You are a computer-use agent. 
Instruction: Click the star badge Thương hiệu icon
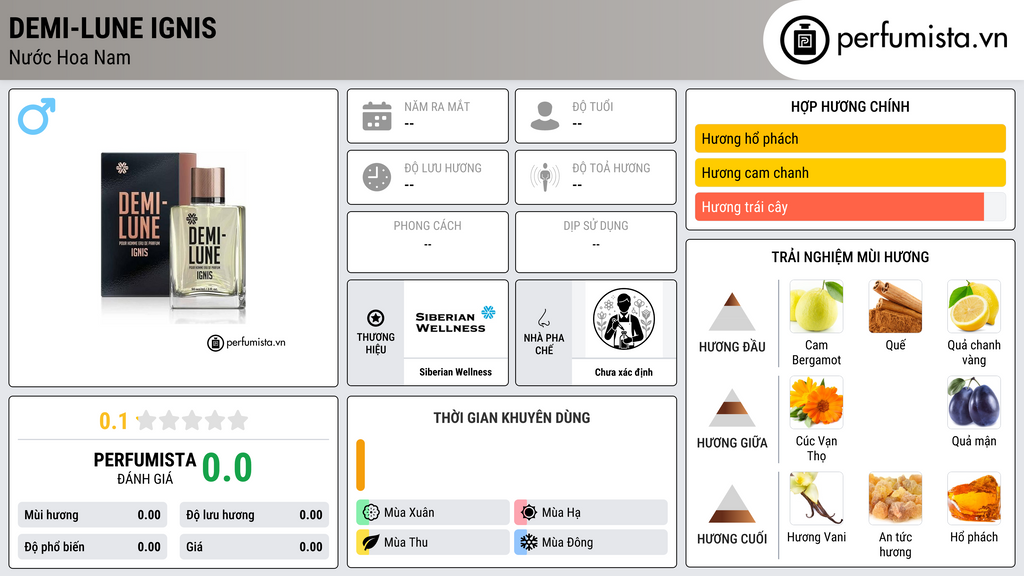tap(376, 318)
